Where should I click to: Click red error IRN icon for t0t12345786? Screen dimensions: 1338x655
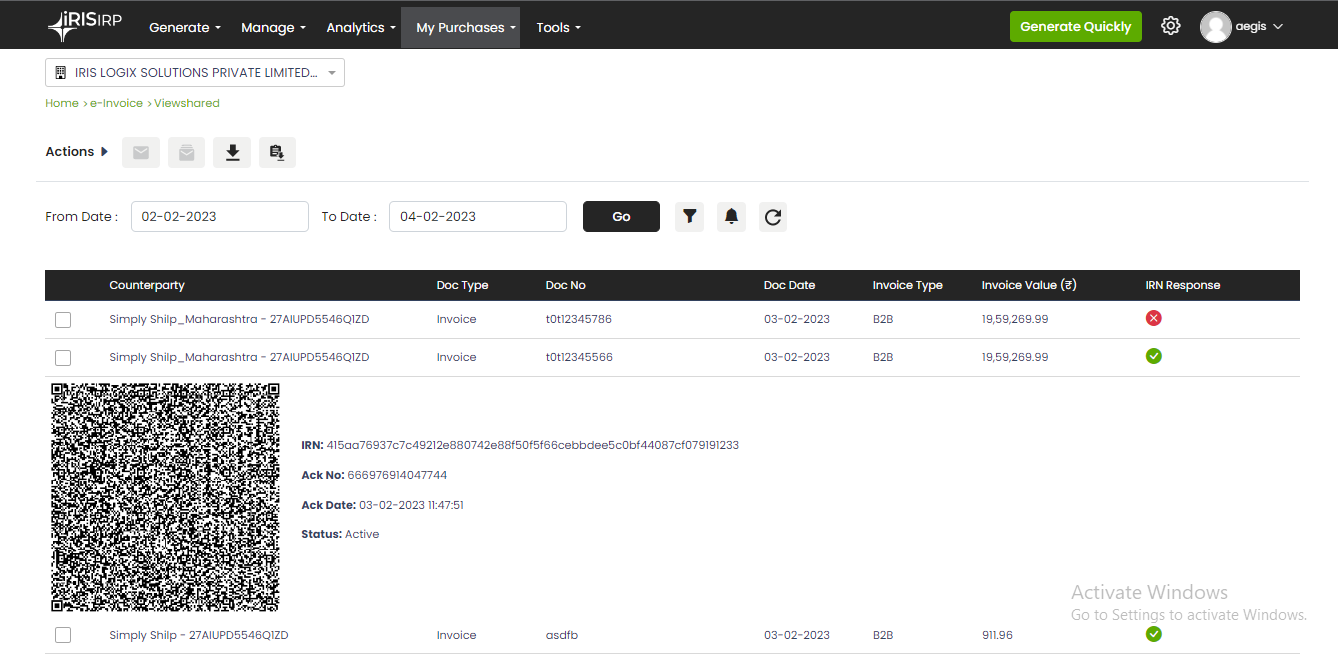[x=1153, y=318]
